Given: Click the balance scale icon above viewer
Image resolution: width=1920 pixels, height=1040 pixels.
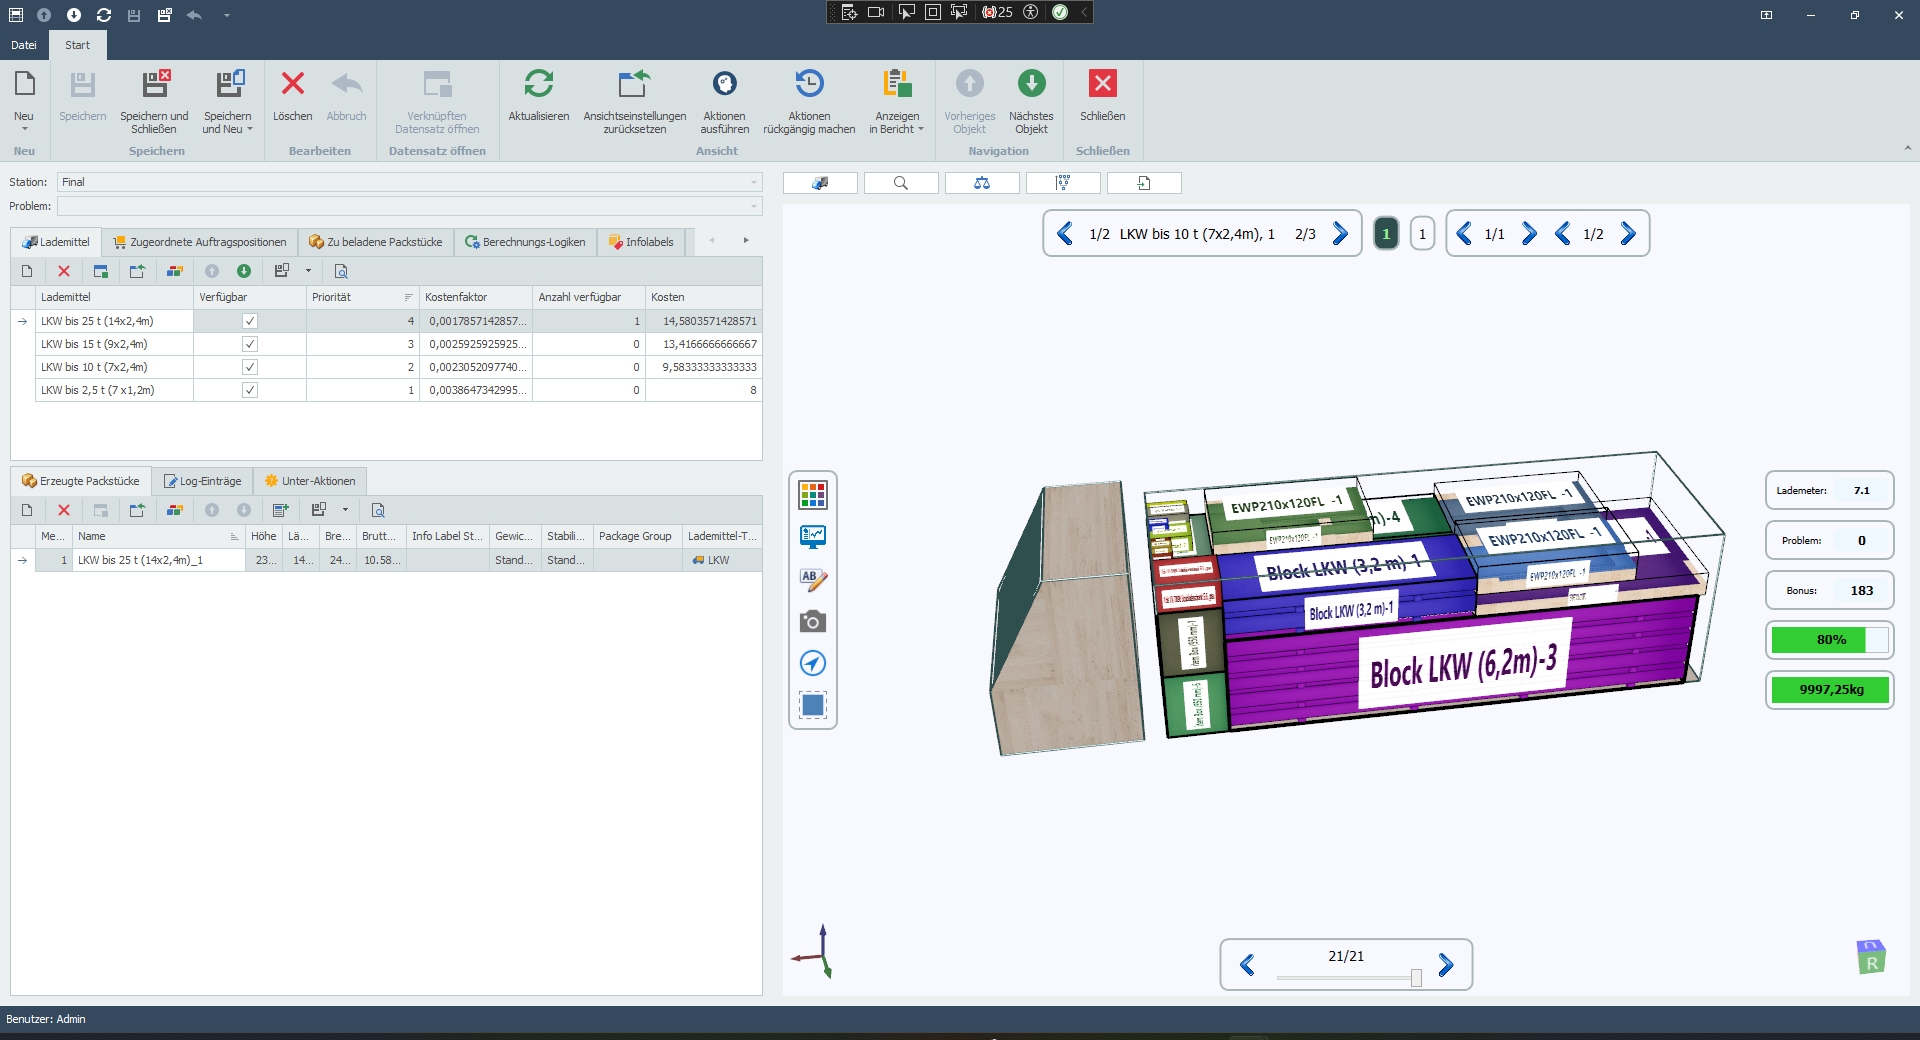Looking at the screenshot, I should pyautogui.click(x=981, y=183).
